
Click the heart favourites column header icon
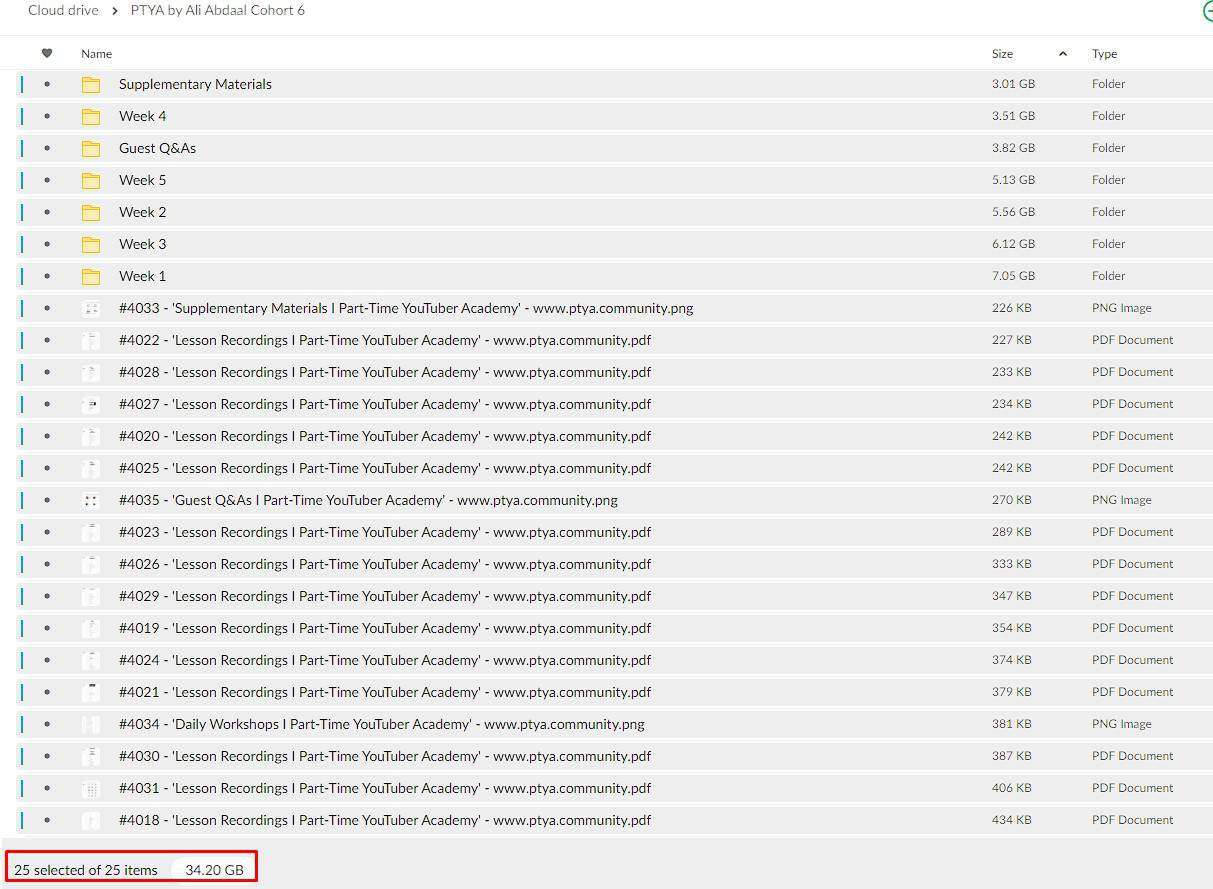[x=47, y=54]
